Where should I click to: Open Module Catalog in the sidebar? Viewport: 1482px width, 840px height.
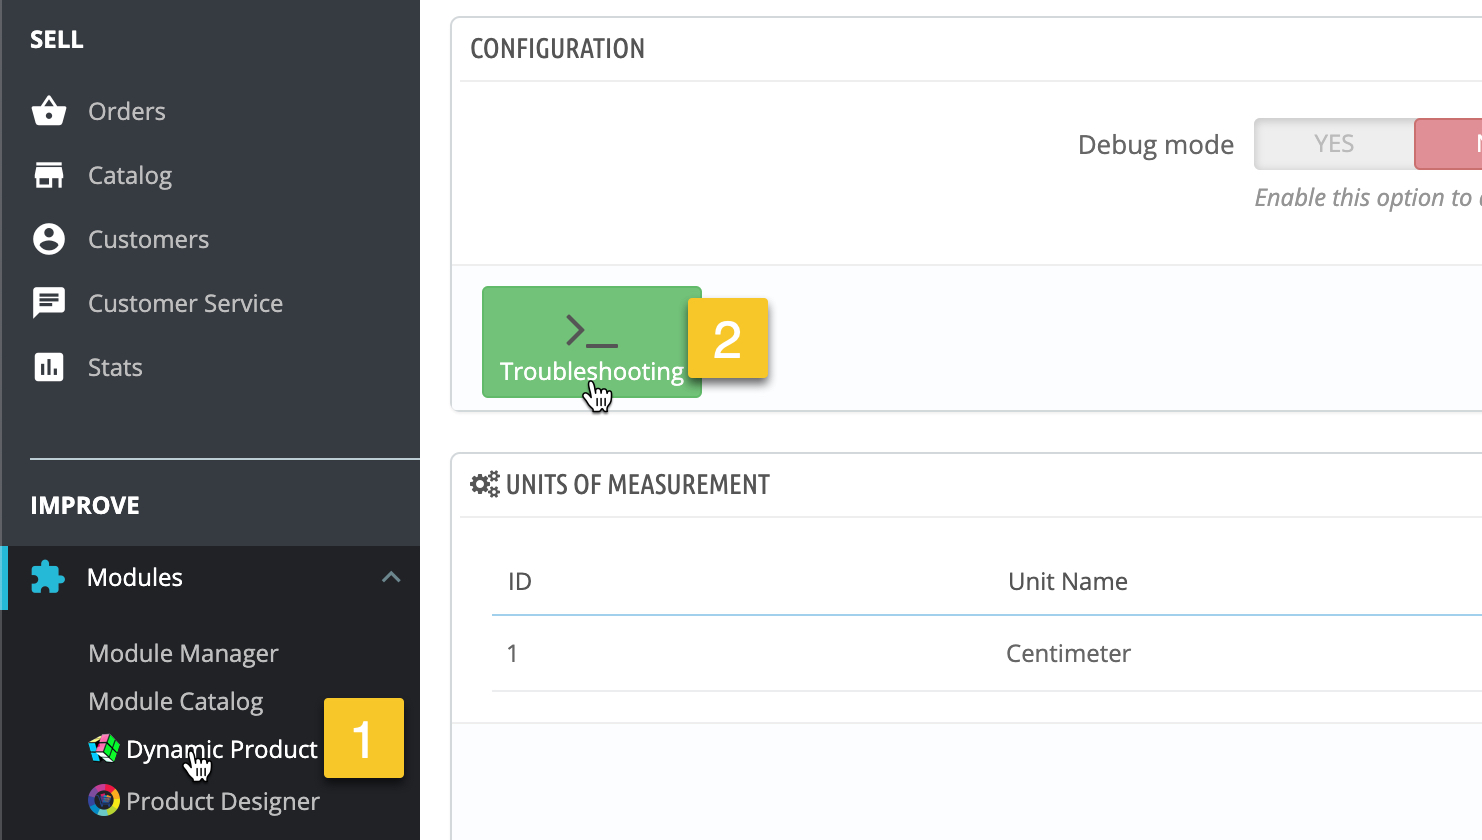pos(176,701)
